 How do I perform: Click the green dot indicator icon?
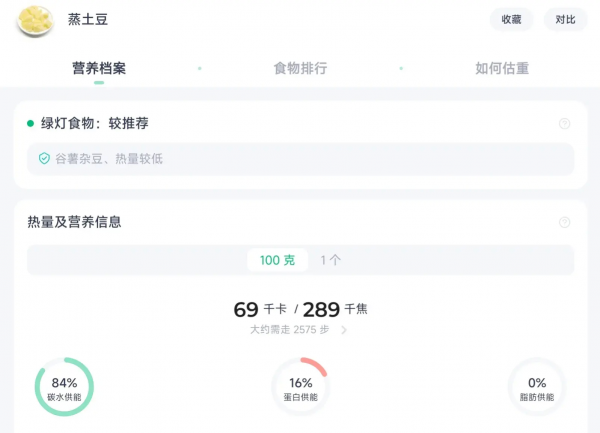pyautogui.click(x=30, y=124)
